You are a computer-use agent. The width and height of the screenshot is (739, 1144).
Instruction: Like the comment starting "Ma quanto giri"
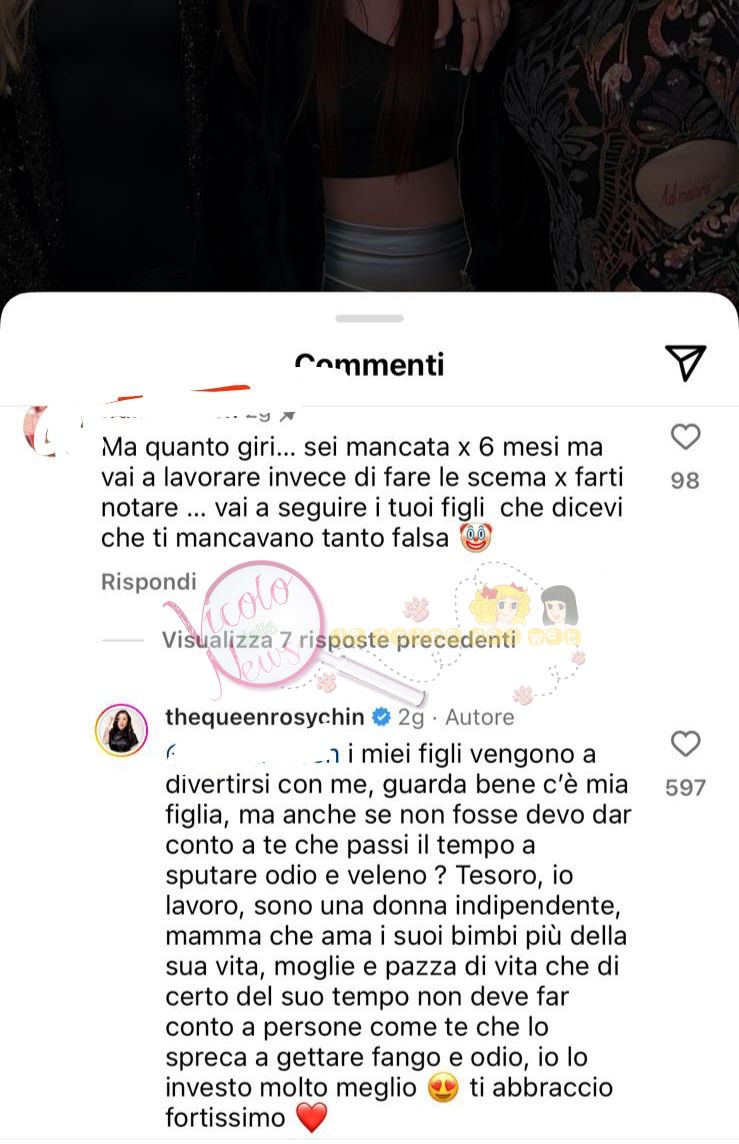[685, 437]
